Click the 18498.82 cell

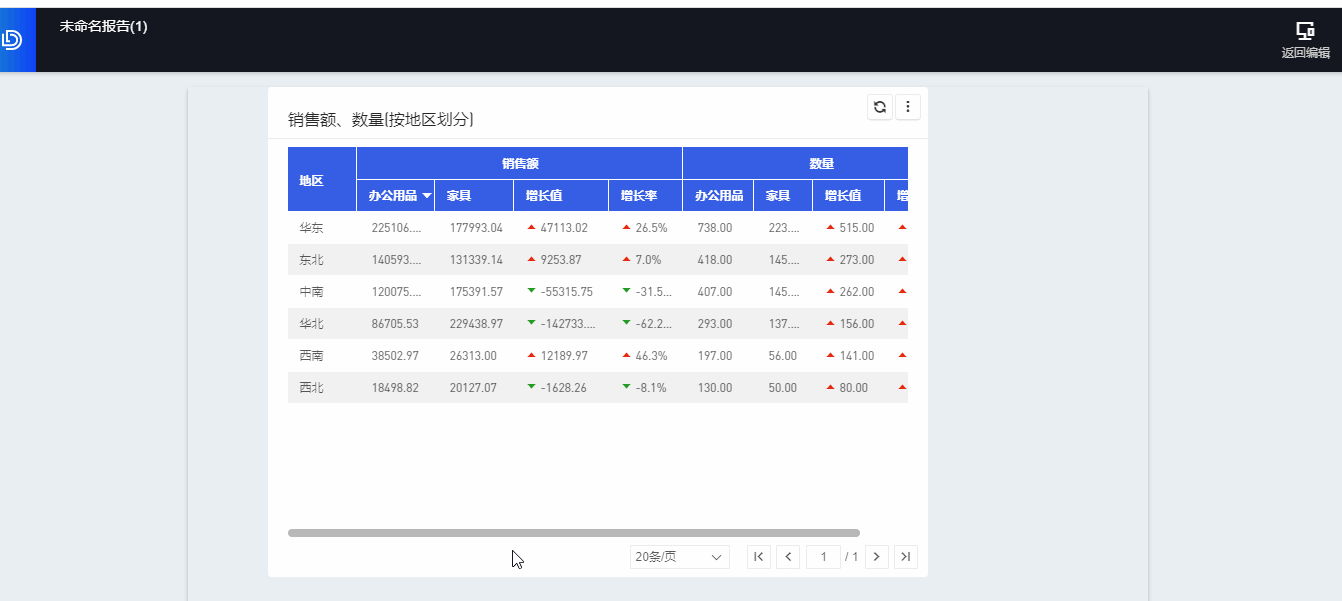tap(395, 388)
